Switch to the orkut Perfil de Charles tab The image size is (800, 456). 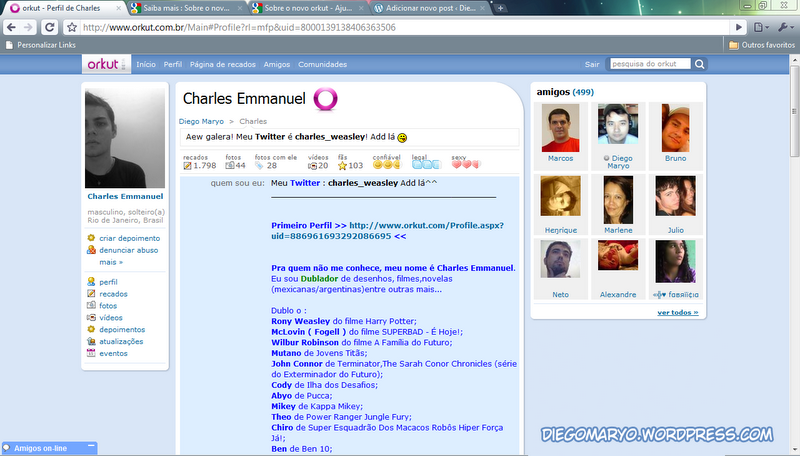62,8
